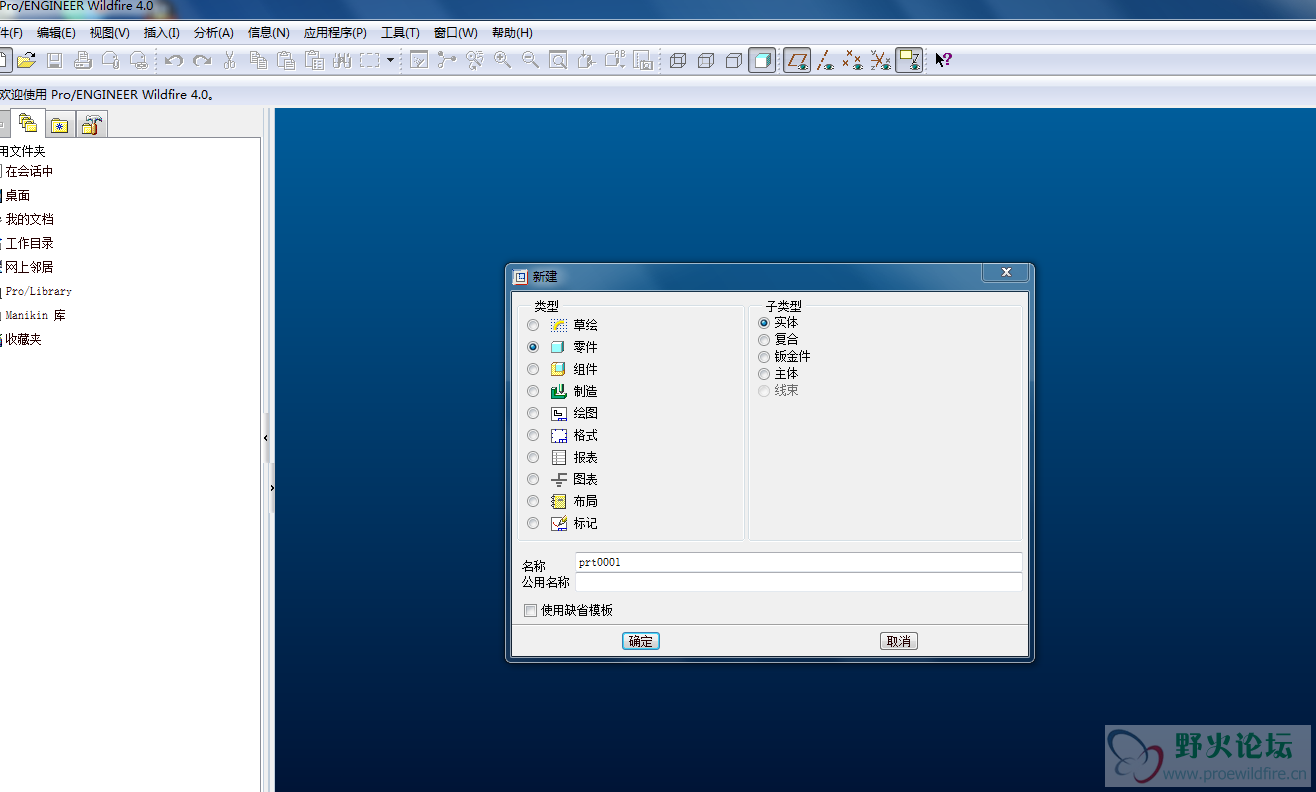Image resolution: width=1316 pixels, height=792 pixels.
Task: Open the 窗口(W) menu
Action: coord(456,33)
